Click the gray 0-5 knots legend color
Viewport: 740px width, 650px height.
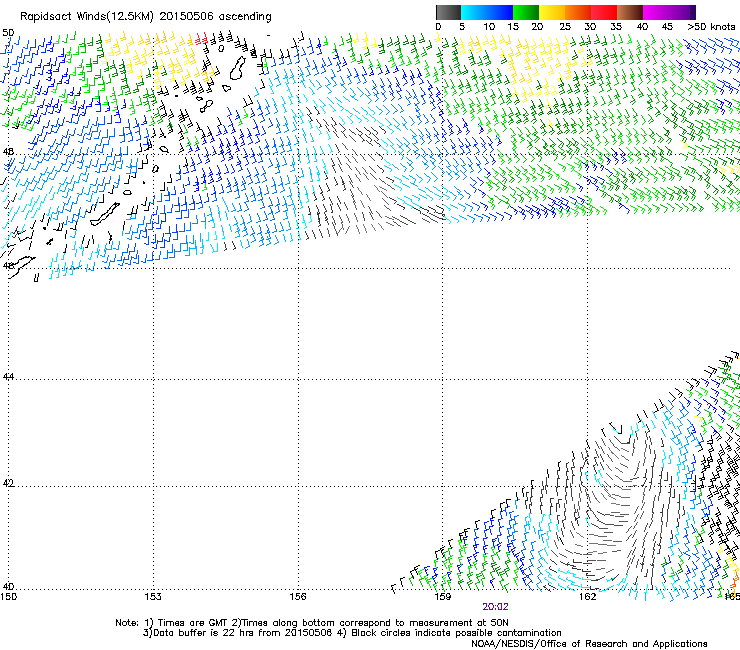pos(448,12)
